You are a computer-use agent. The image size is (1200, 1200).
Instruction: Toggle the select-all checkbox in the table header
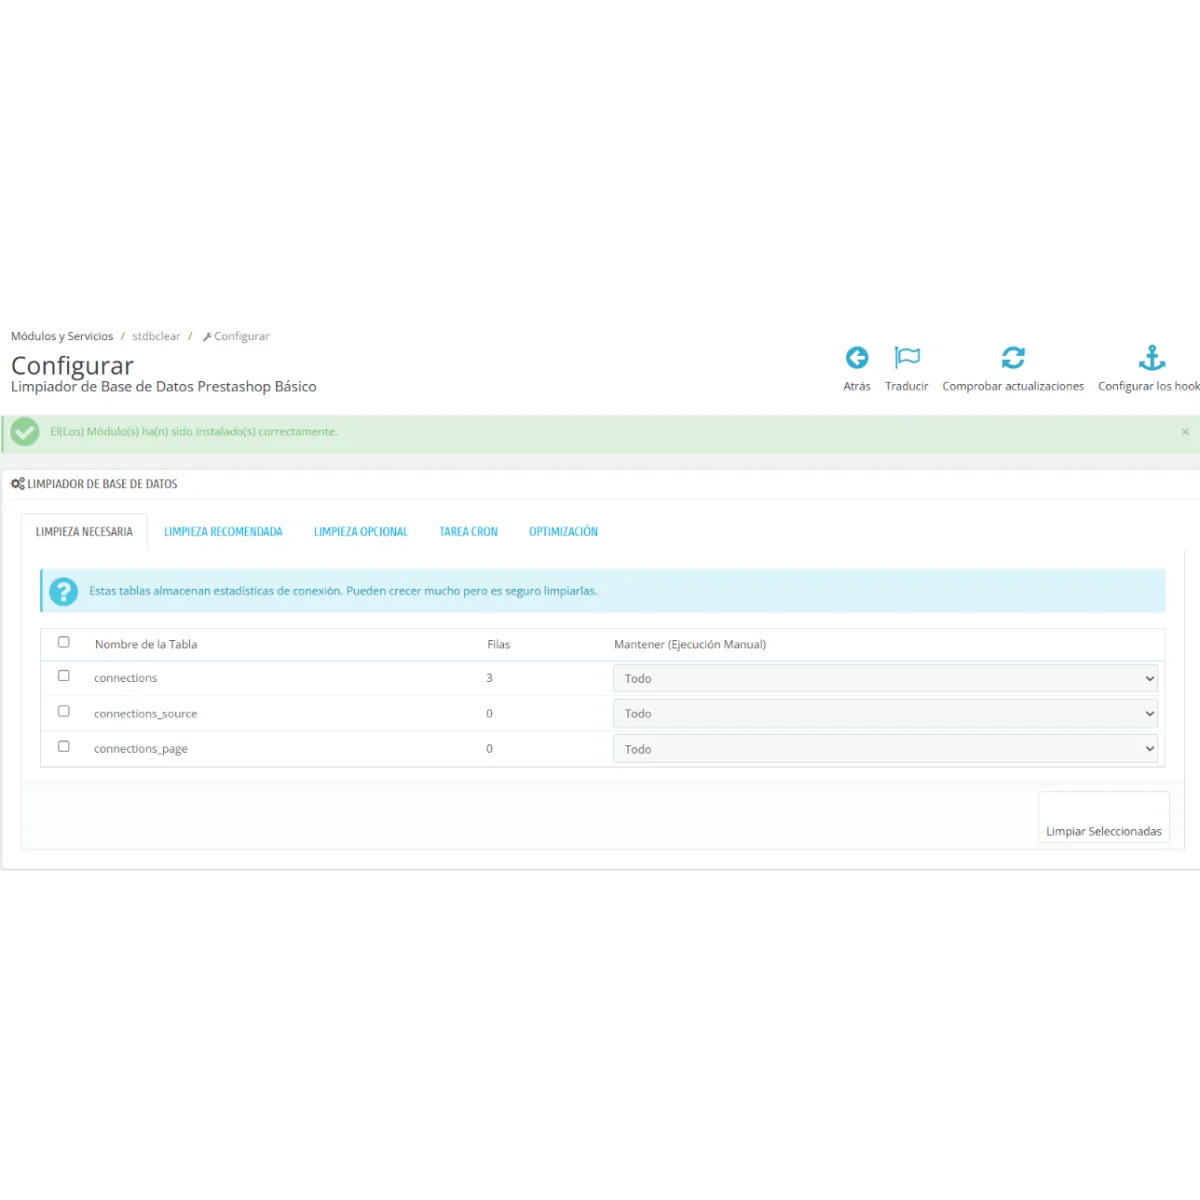(x=64, y=643)
